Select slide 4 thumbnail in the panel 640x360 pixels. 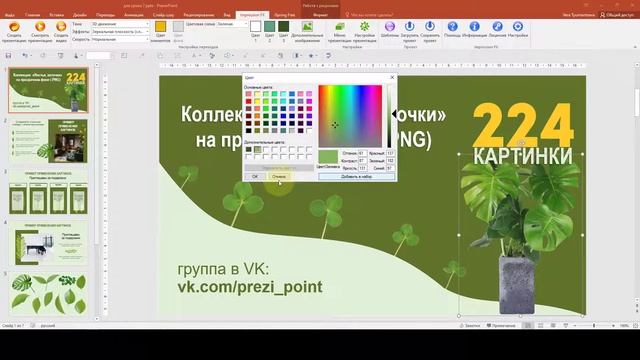click(x=48, y=243)
